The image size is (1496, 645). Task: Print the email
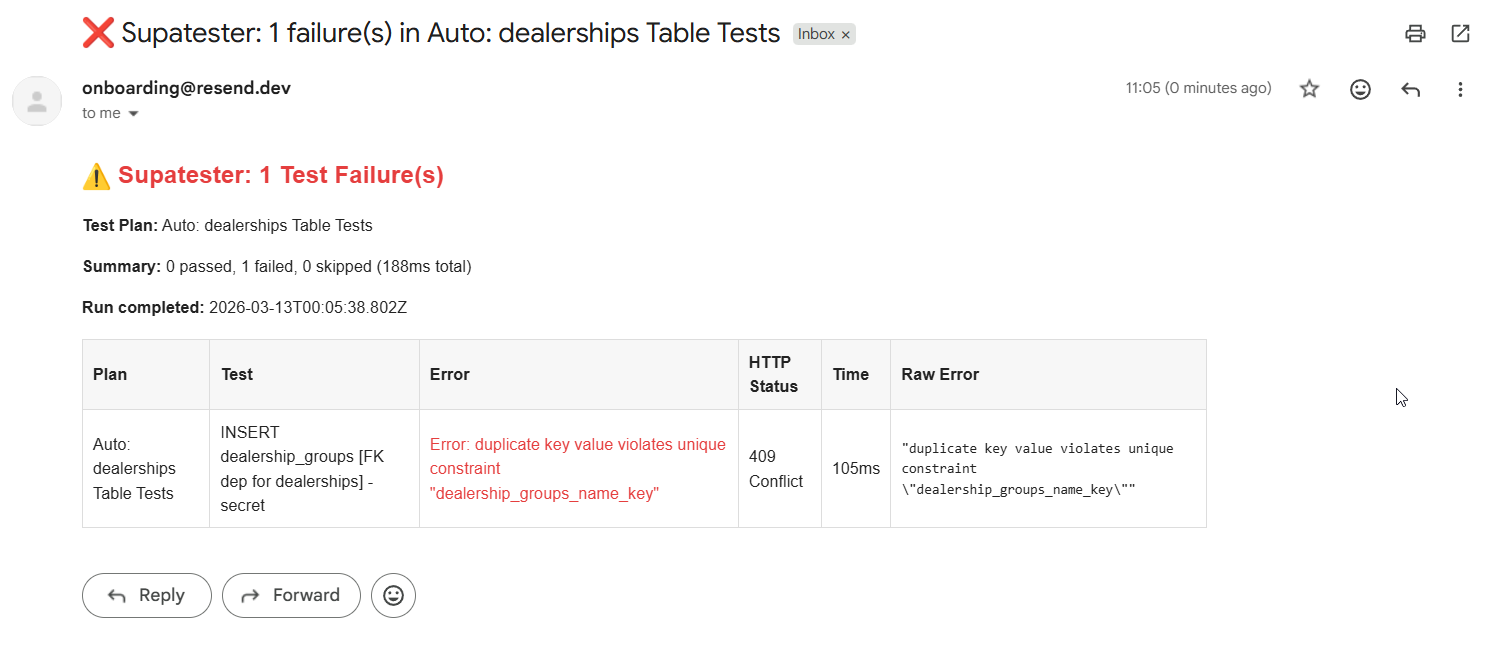click(x=1414, y=33)
